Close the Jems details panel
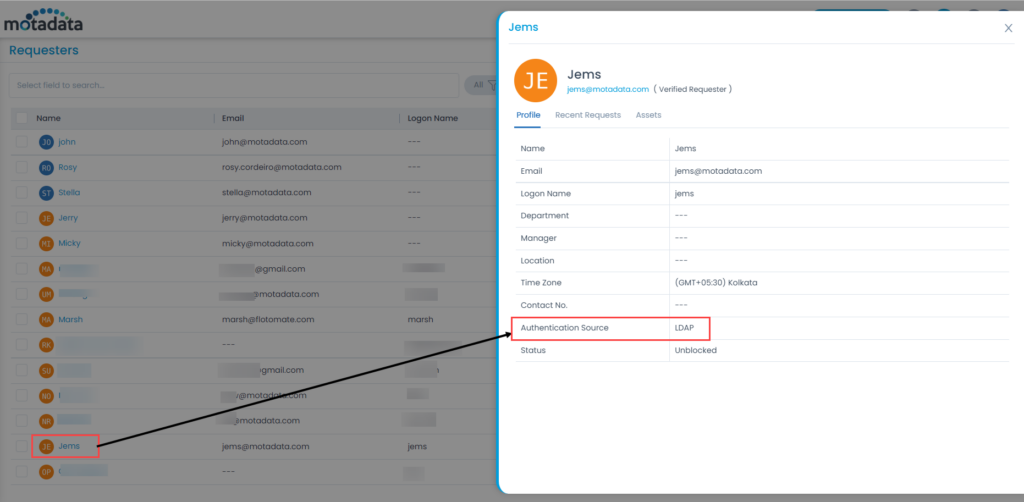 point(1008,28)
